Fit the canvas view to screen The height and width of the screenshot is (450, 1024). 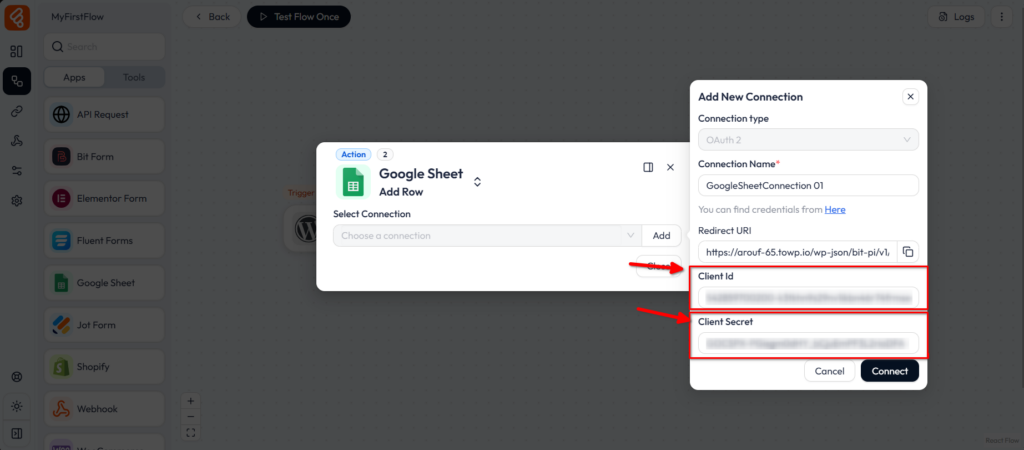coord(191,432)
